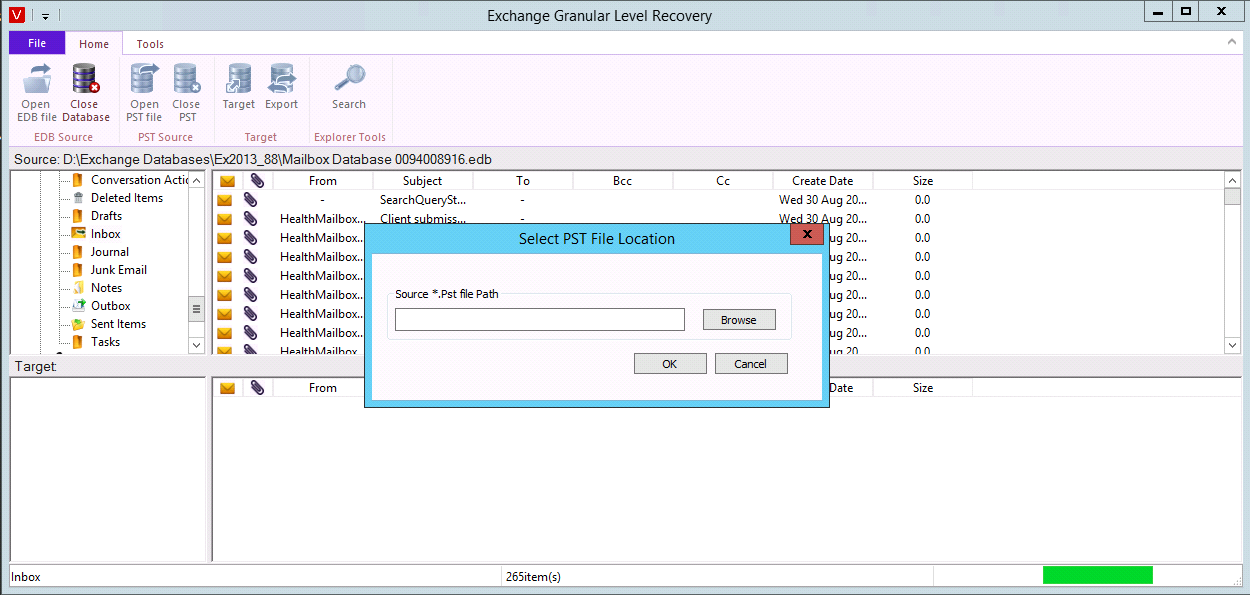Click the paperclip icon in the Client submiss row
The height and width of the screenshot is (595, 1250).
[250, 219]
